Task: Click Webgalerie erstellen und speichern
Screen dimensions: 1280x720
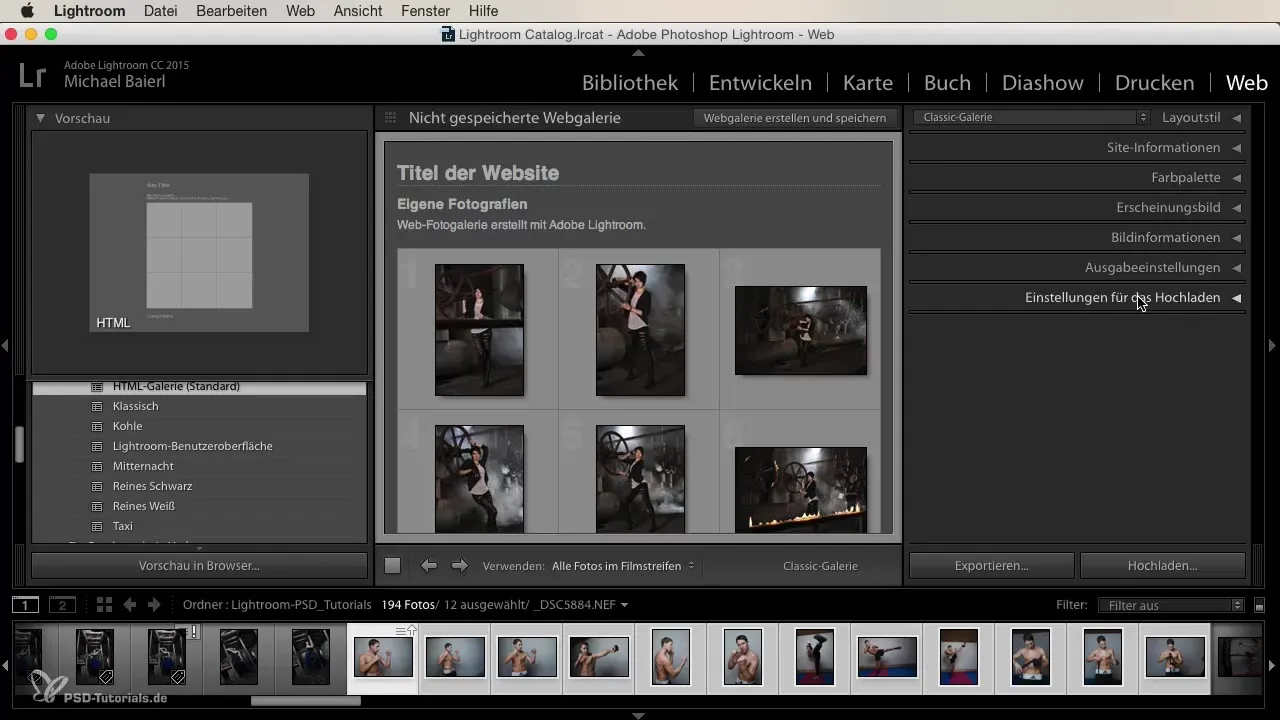Action: (x=795, y=118)
